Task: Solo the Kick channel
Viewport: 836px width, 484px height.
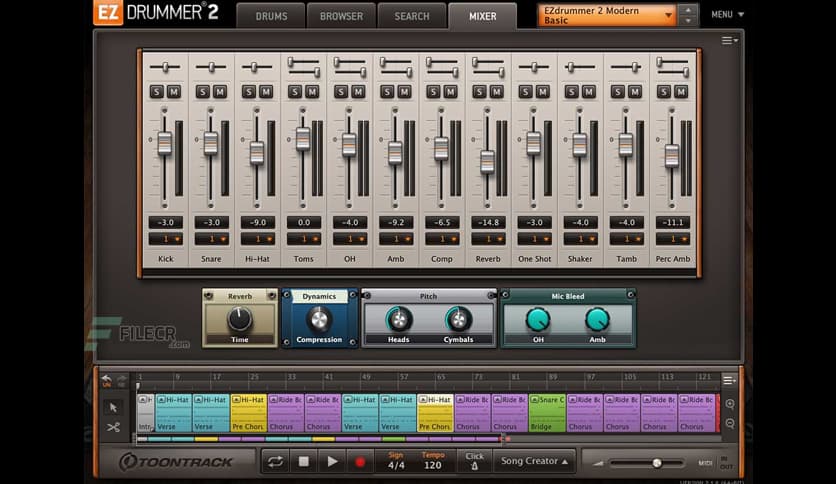Action: point(157,92)
